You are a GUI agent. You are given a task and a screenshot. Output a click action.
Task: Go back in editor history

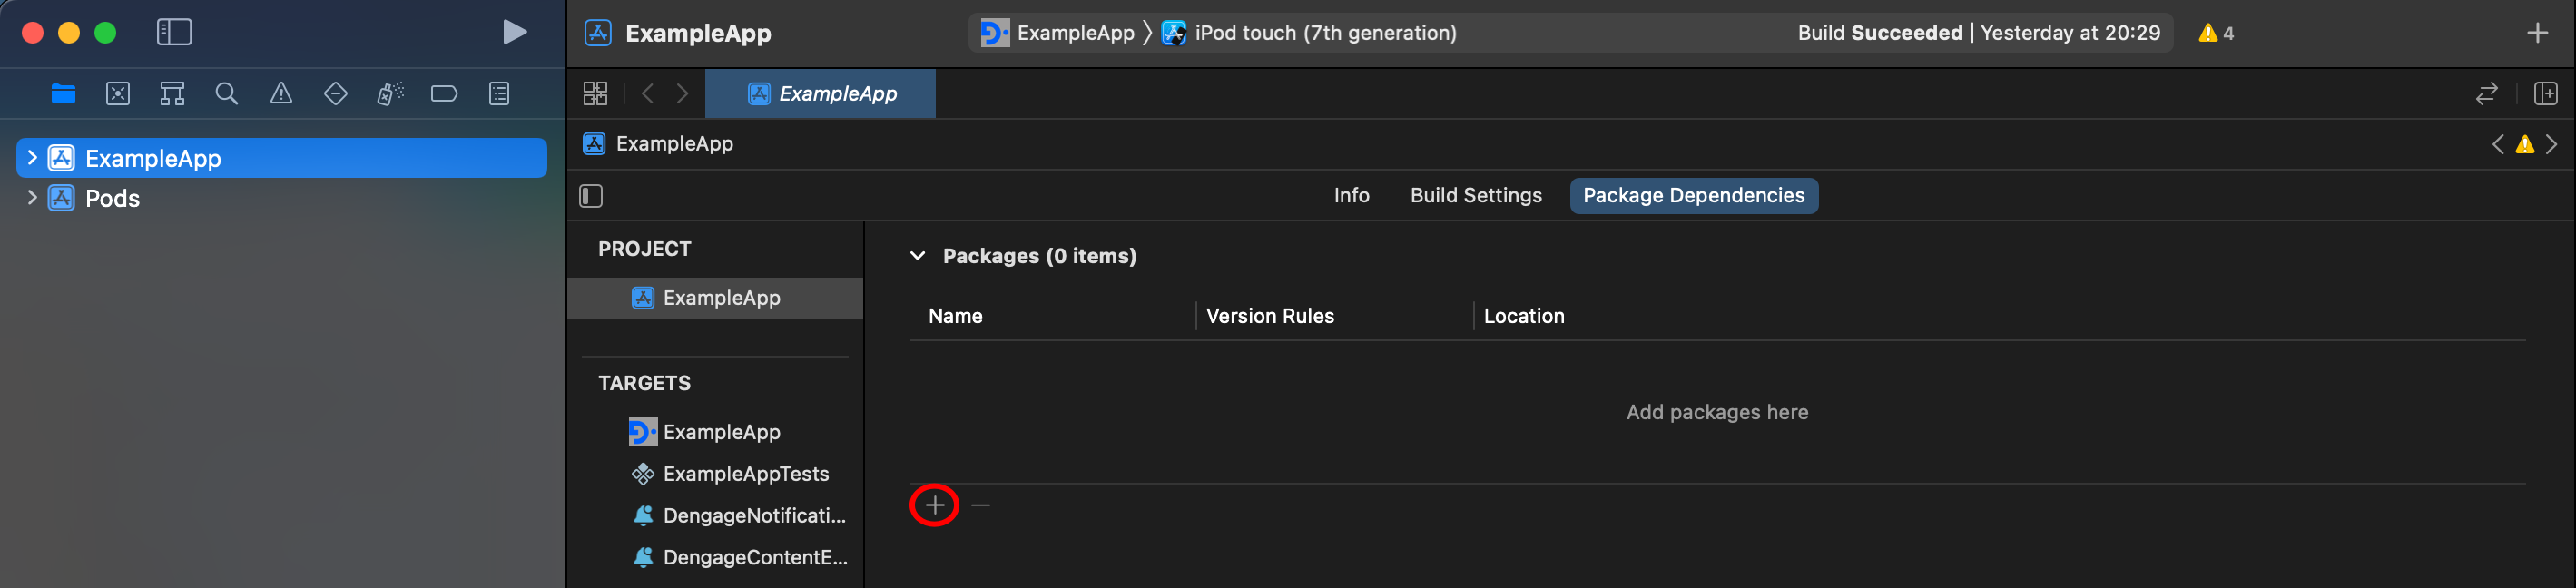[x=648, y=94]
